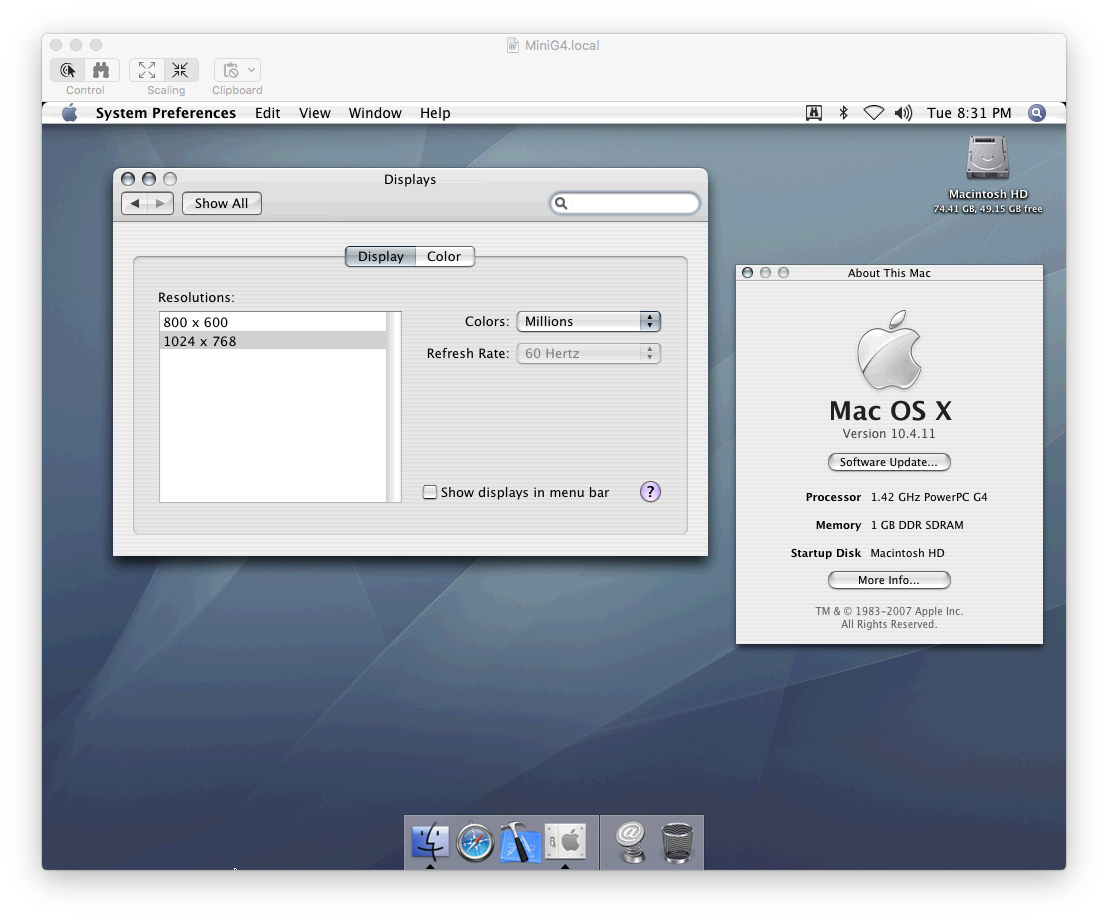Screen dimensions: 1108x920
Task: Open the Window menu
Action: (x=375, y=113)
